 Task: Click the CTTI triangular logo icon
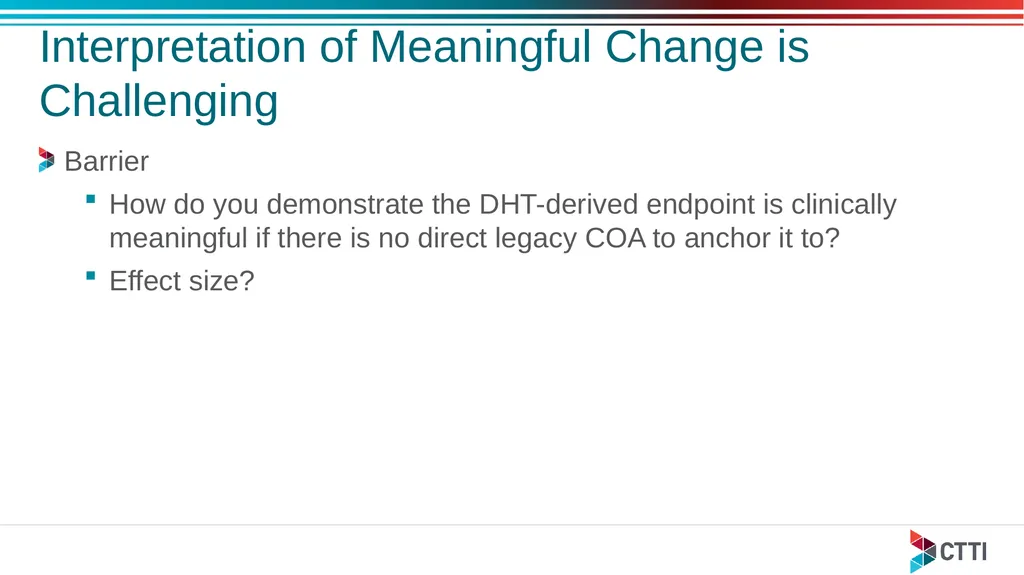pyautogui.click(x=922, y=551)
